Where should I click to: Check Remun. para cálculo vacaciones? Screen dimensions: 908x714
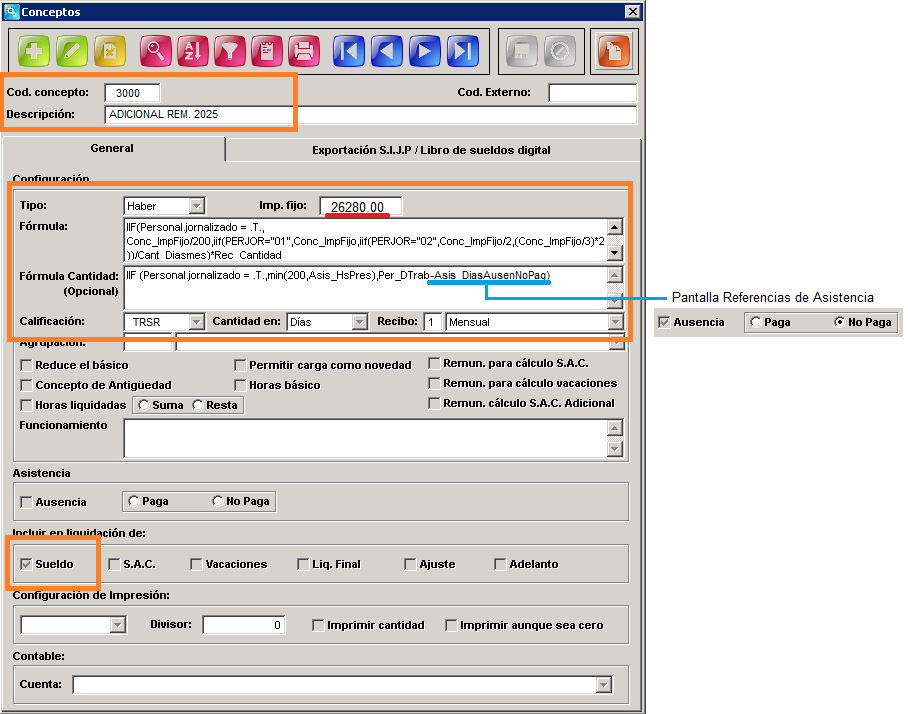tap(434, 383)
